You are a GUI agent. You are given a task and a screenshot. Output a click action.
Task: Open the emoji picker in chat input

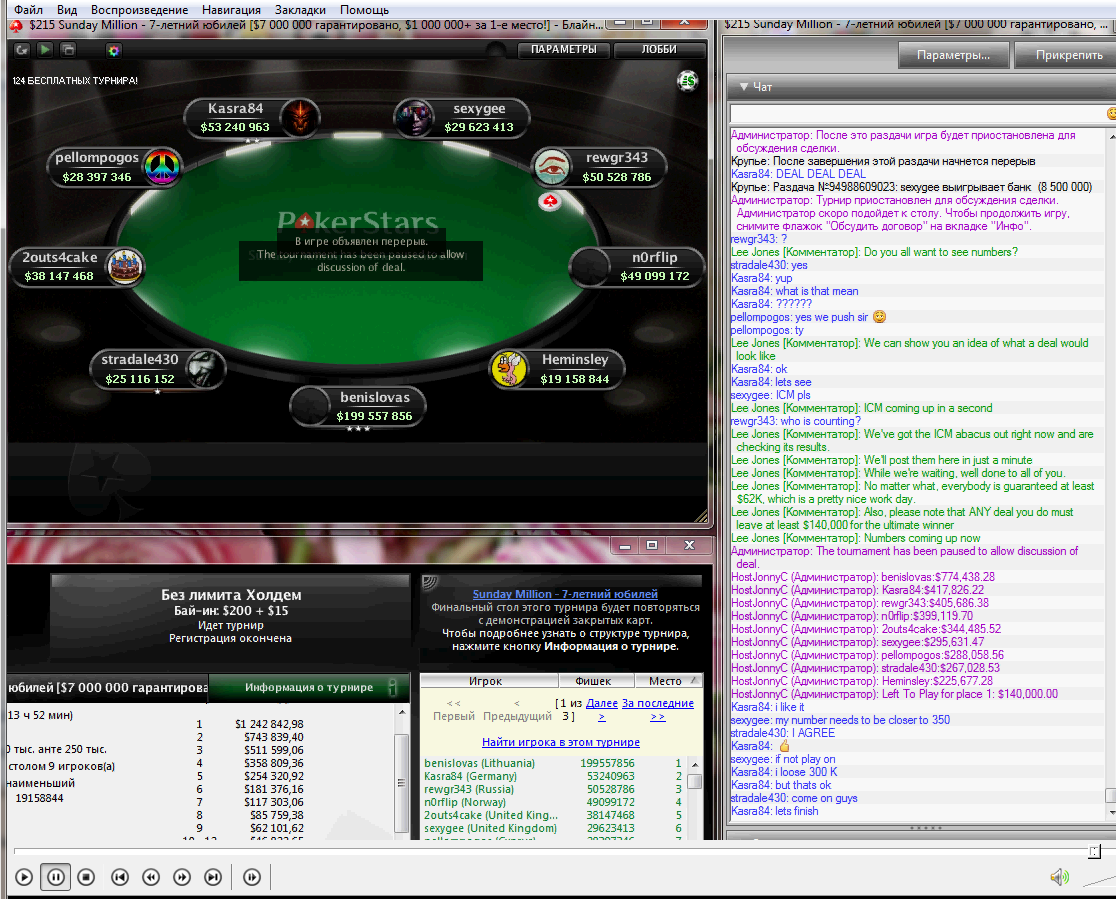coord(1110,114)
